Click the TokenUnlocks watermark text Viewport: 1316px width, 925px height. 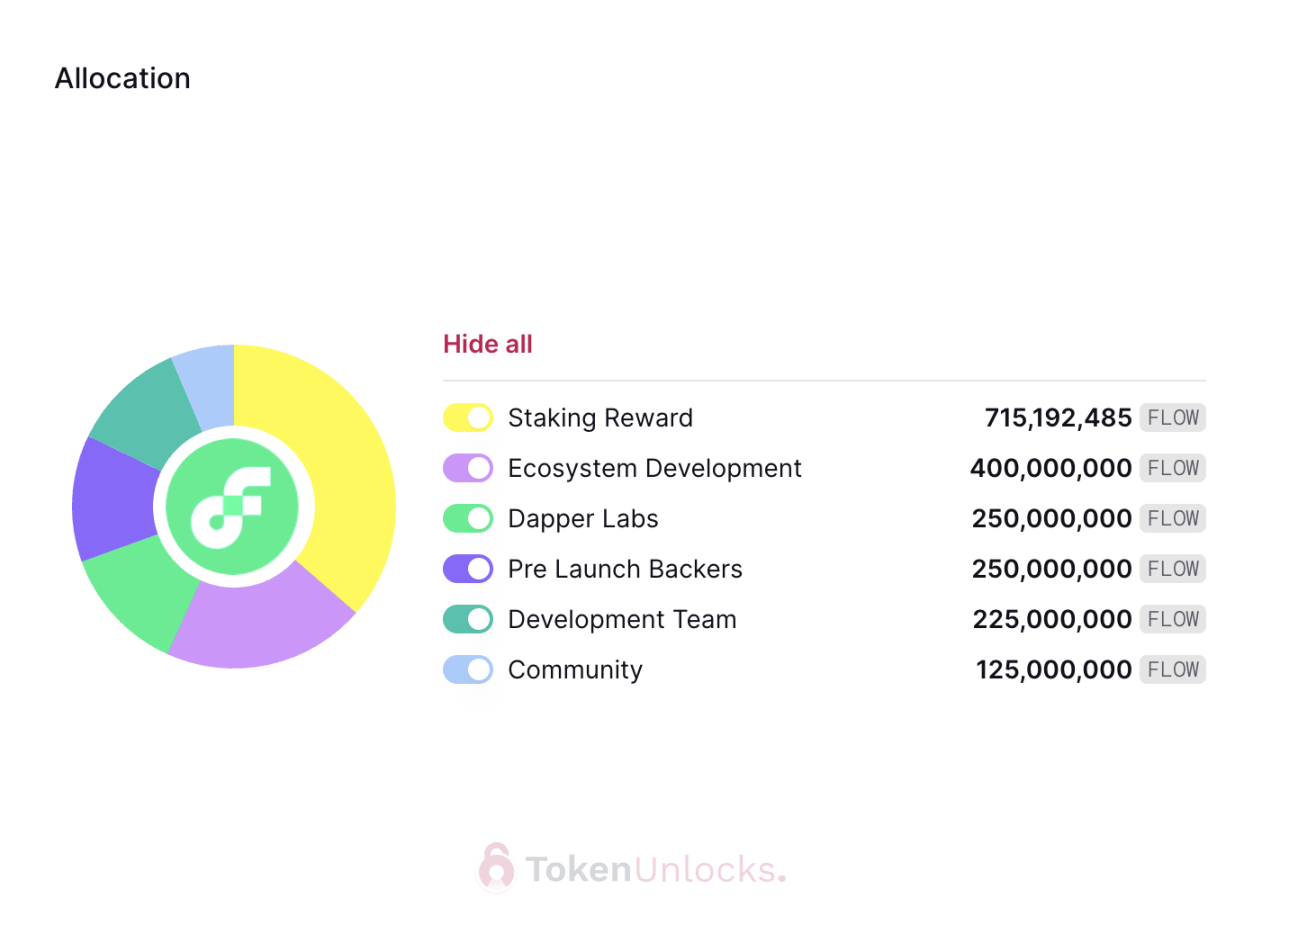pos(655,869)
